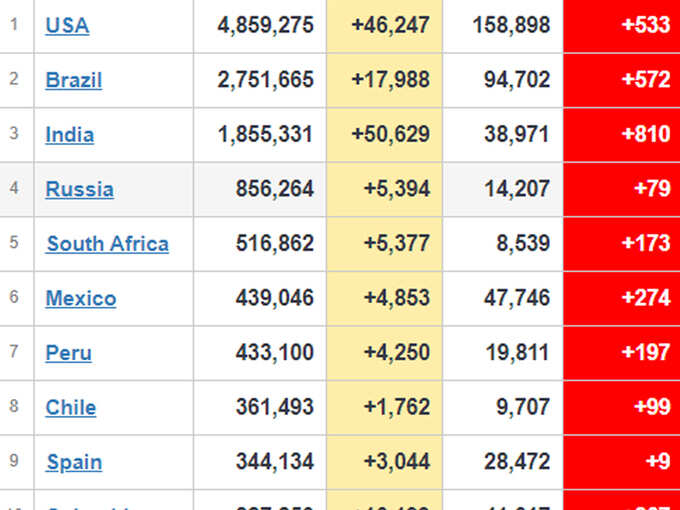680x510 pixels.
Task: Click Brazil new deaths +572 red cell
Action: 621,80
